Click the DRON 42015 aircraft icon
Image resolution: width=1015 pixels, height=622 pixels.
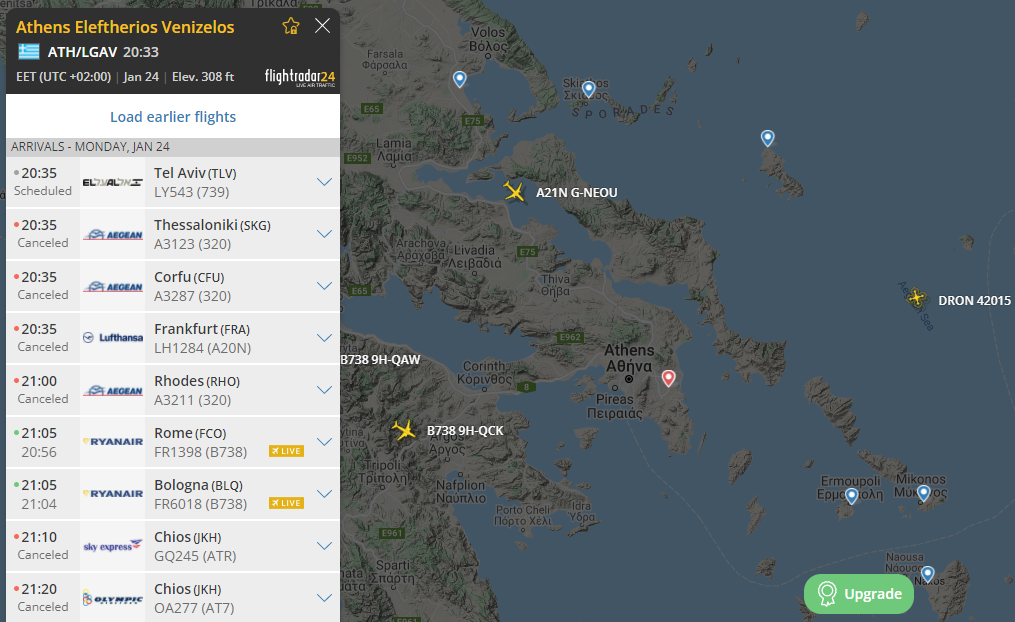point(917,298)
